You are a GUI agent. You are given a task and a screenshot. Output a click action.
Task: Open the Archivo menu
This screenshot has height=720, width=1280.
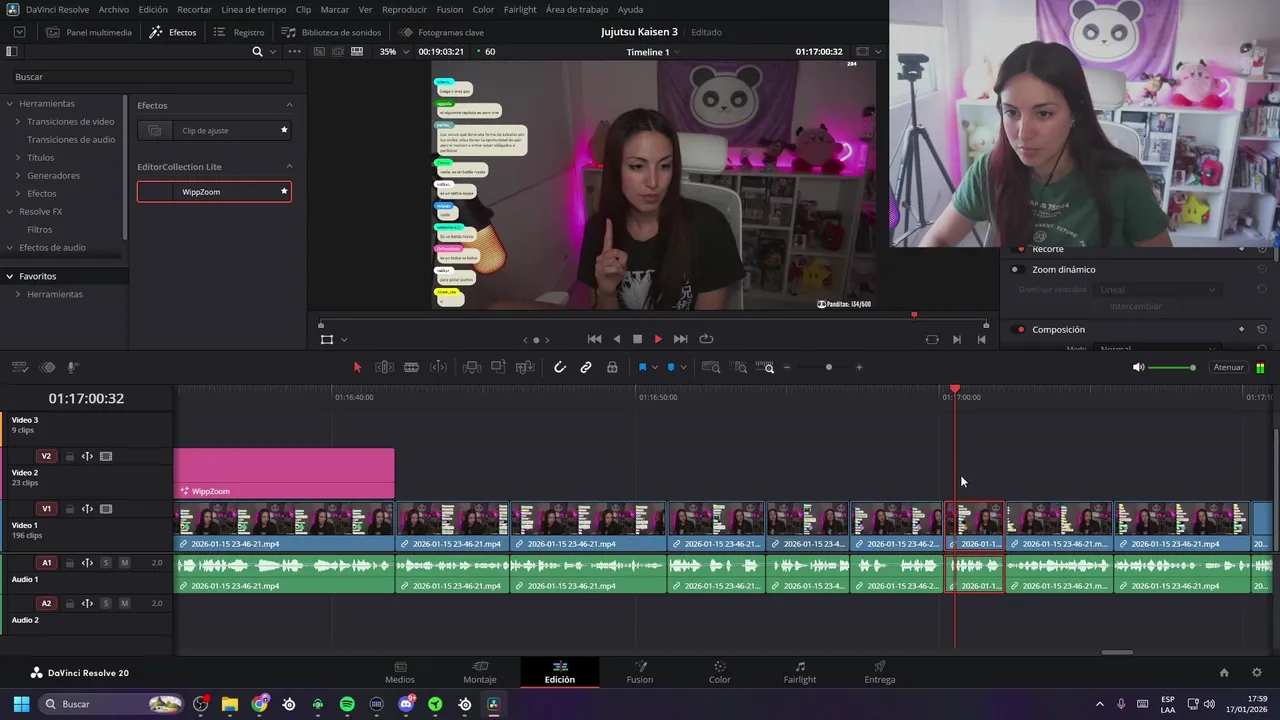pos(113,9)
